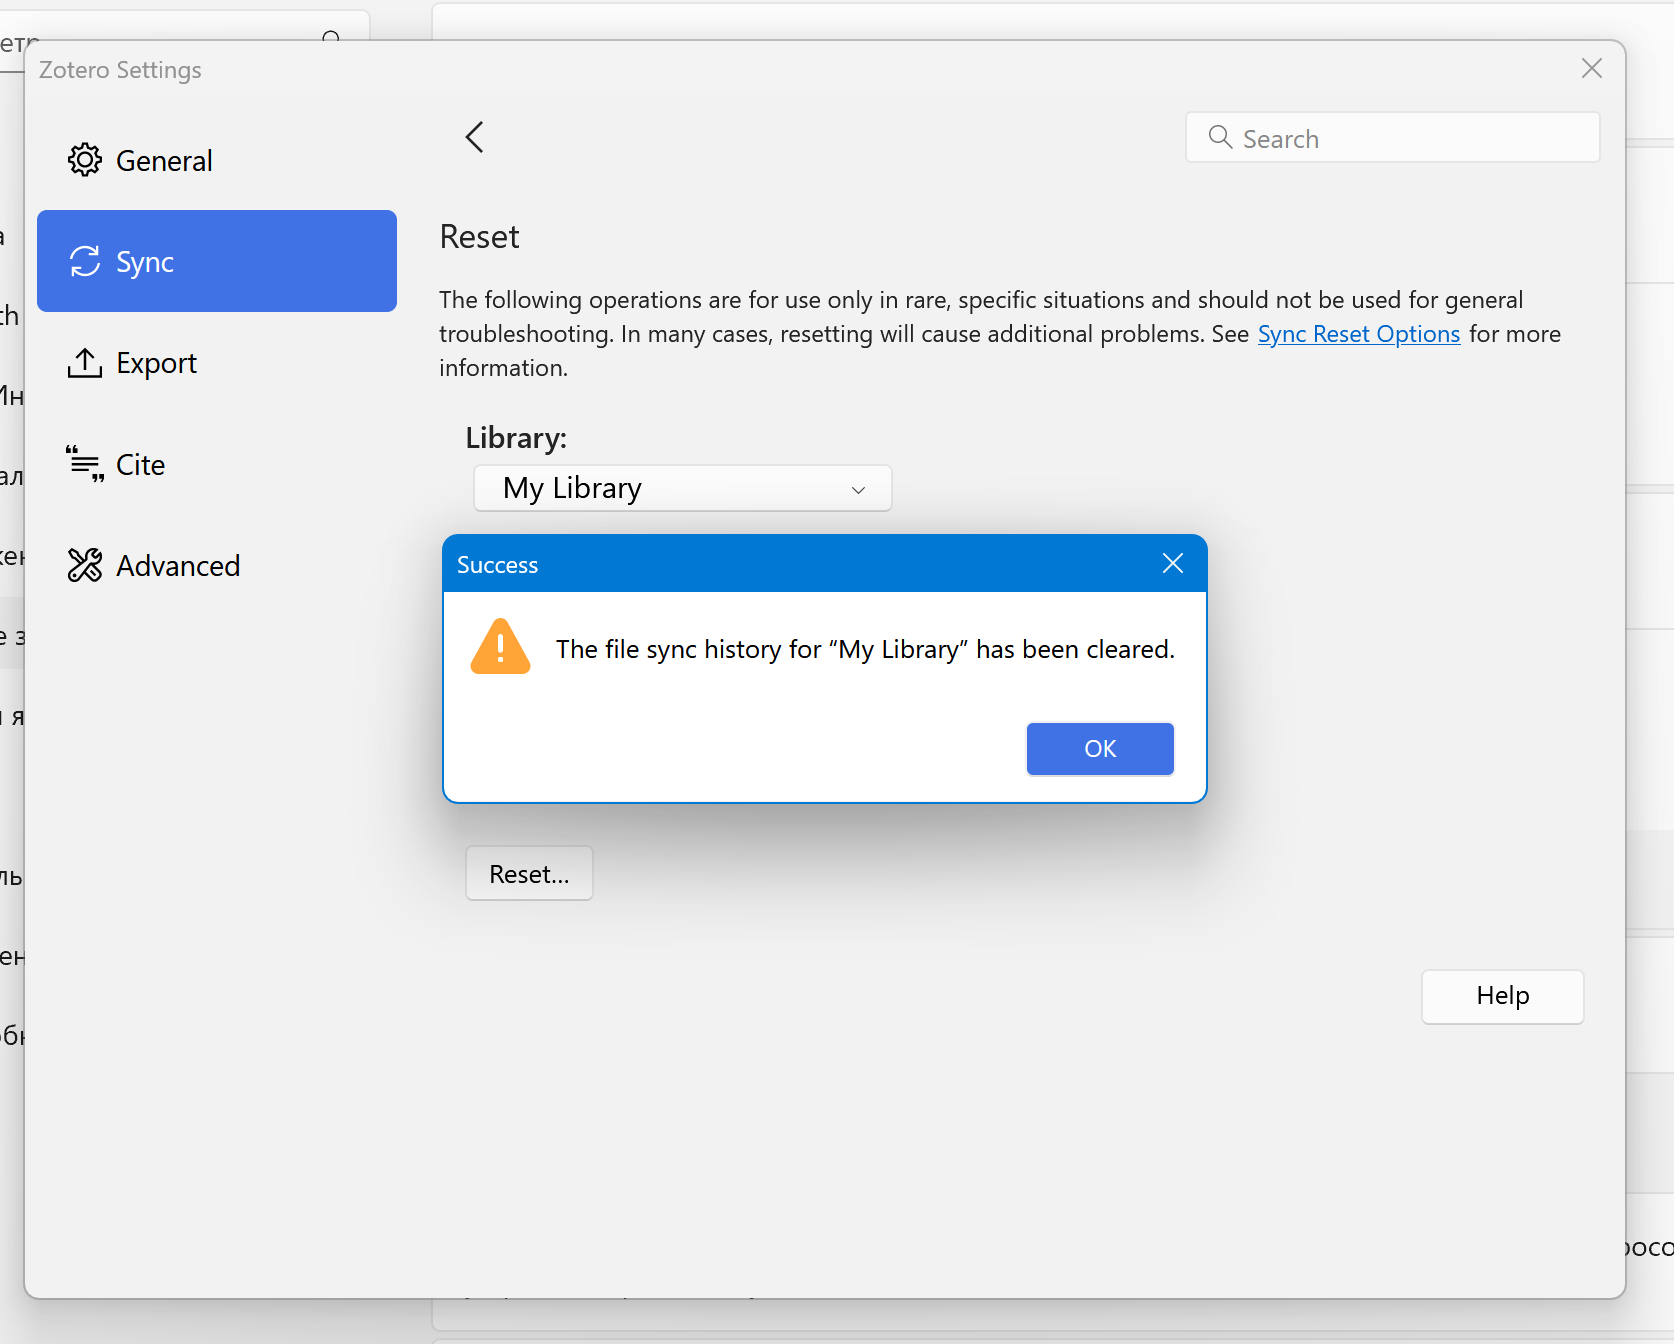Click the General gear icon
Image resolution: width=1674 pixels, height=1344 pixels.
pyautogui.click(x=85, y=160)
